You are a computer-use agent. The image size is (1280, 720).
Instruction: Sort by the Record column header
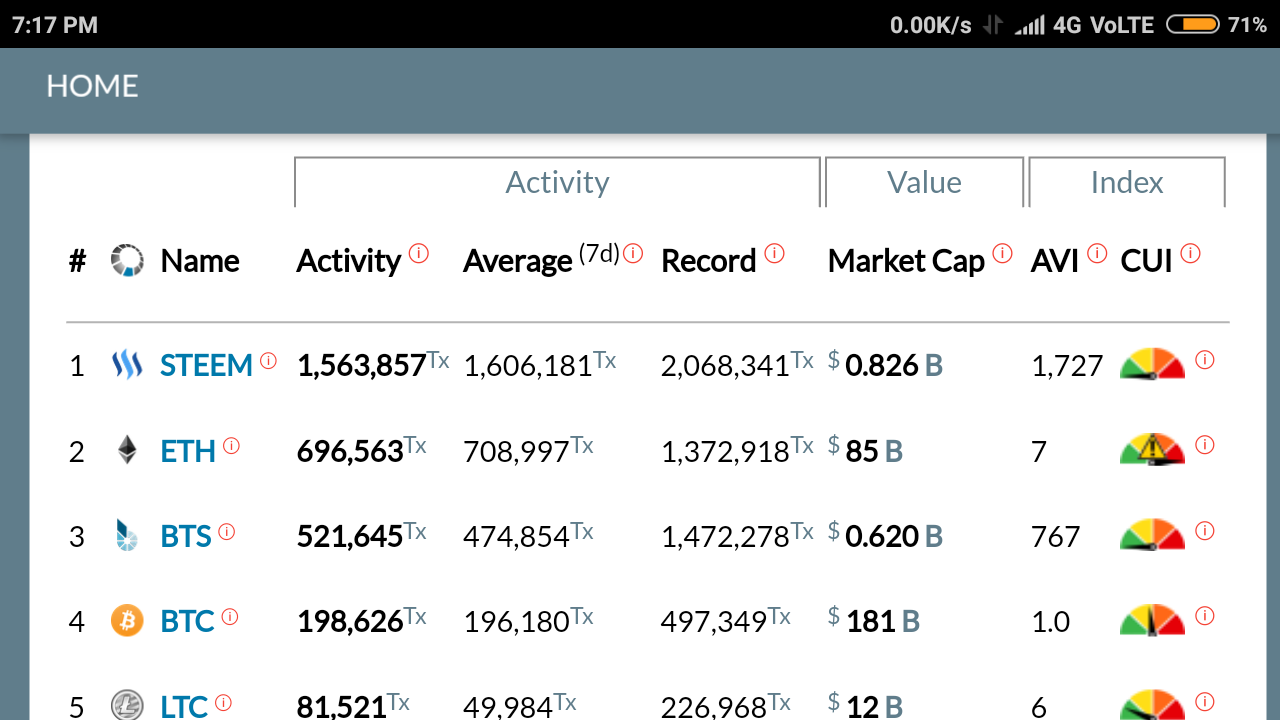point(708,261)
